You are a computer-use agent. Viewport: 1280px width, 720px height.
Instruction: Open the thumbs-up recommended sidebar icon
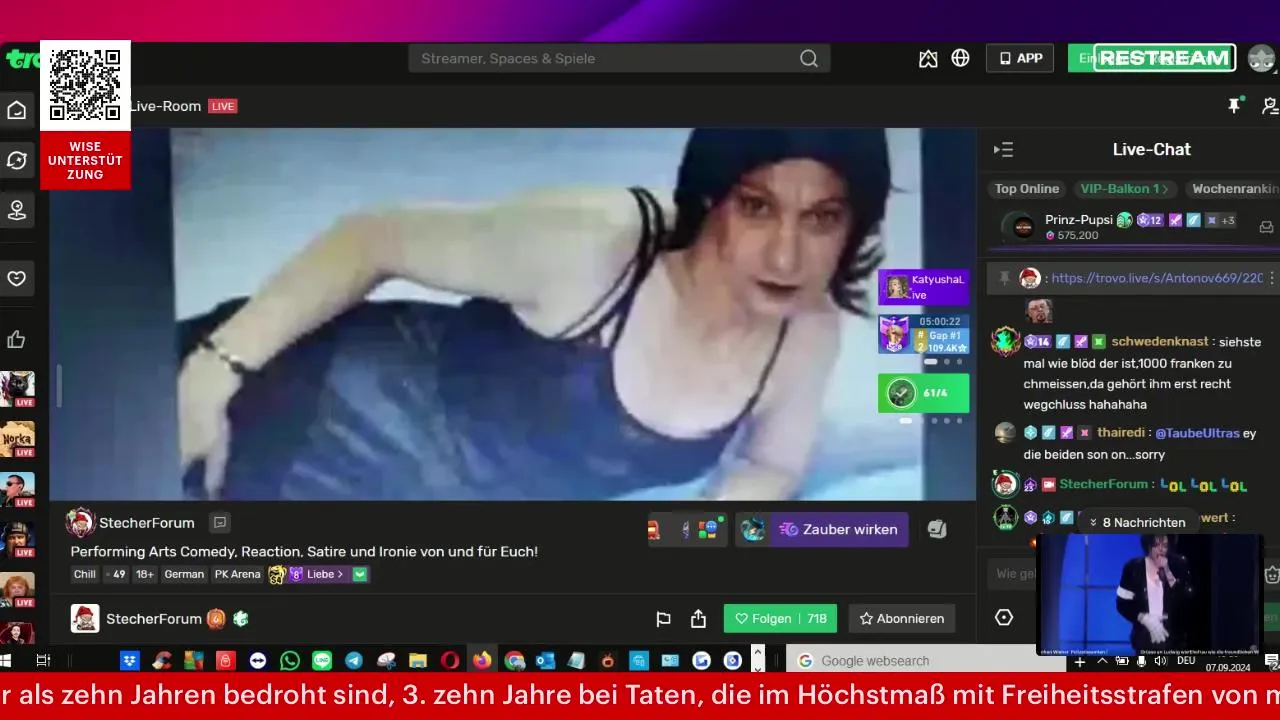pos(16,340)
